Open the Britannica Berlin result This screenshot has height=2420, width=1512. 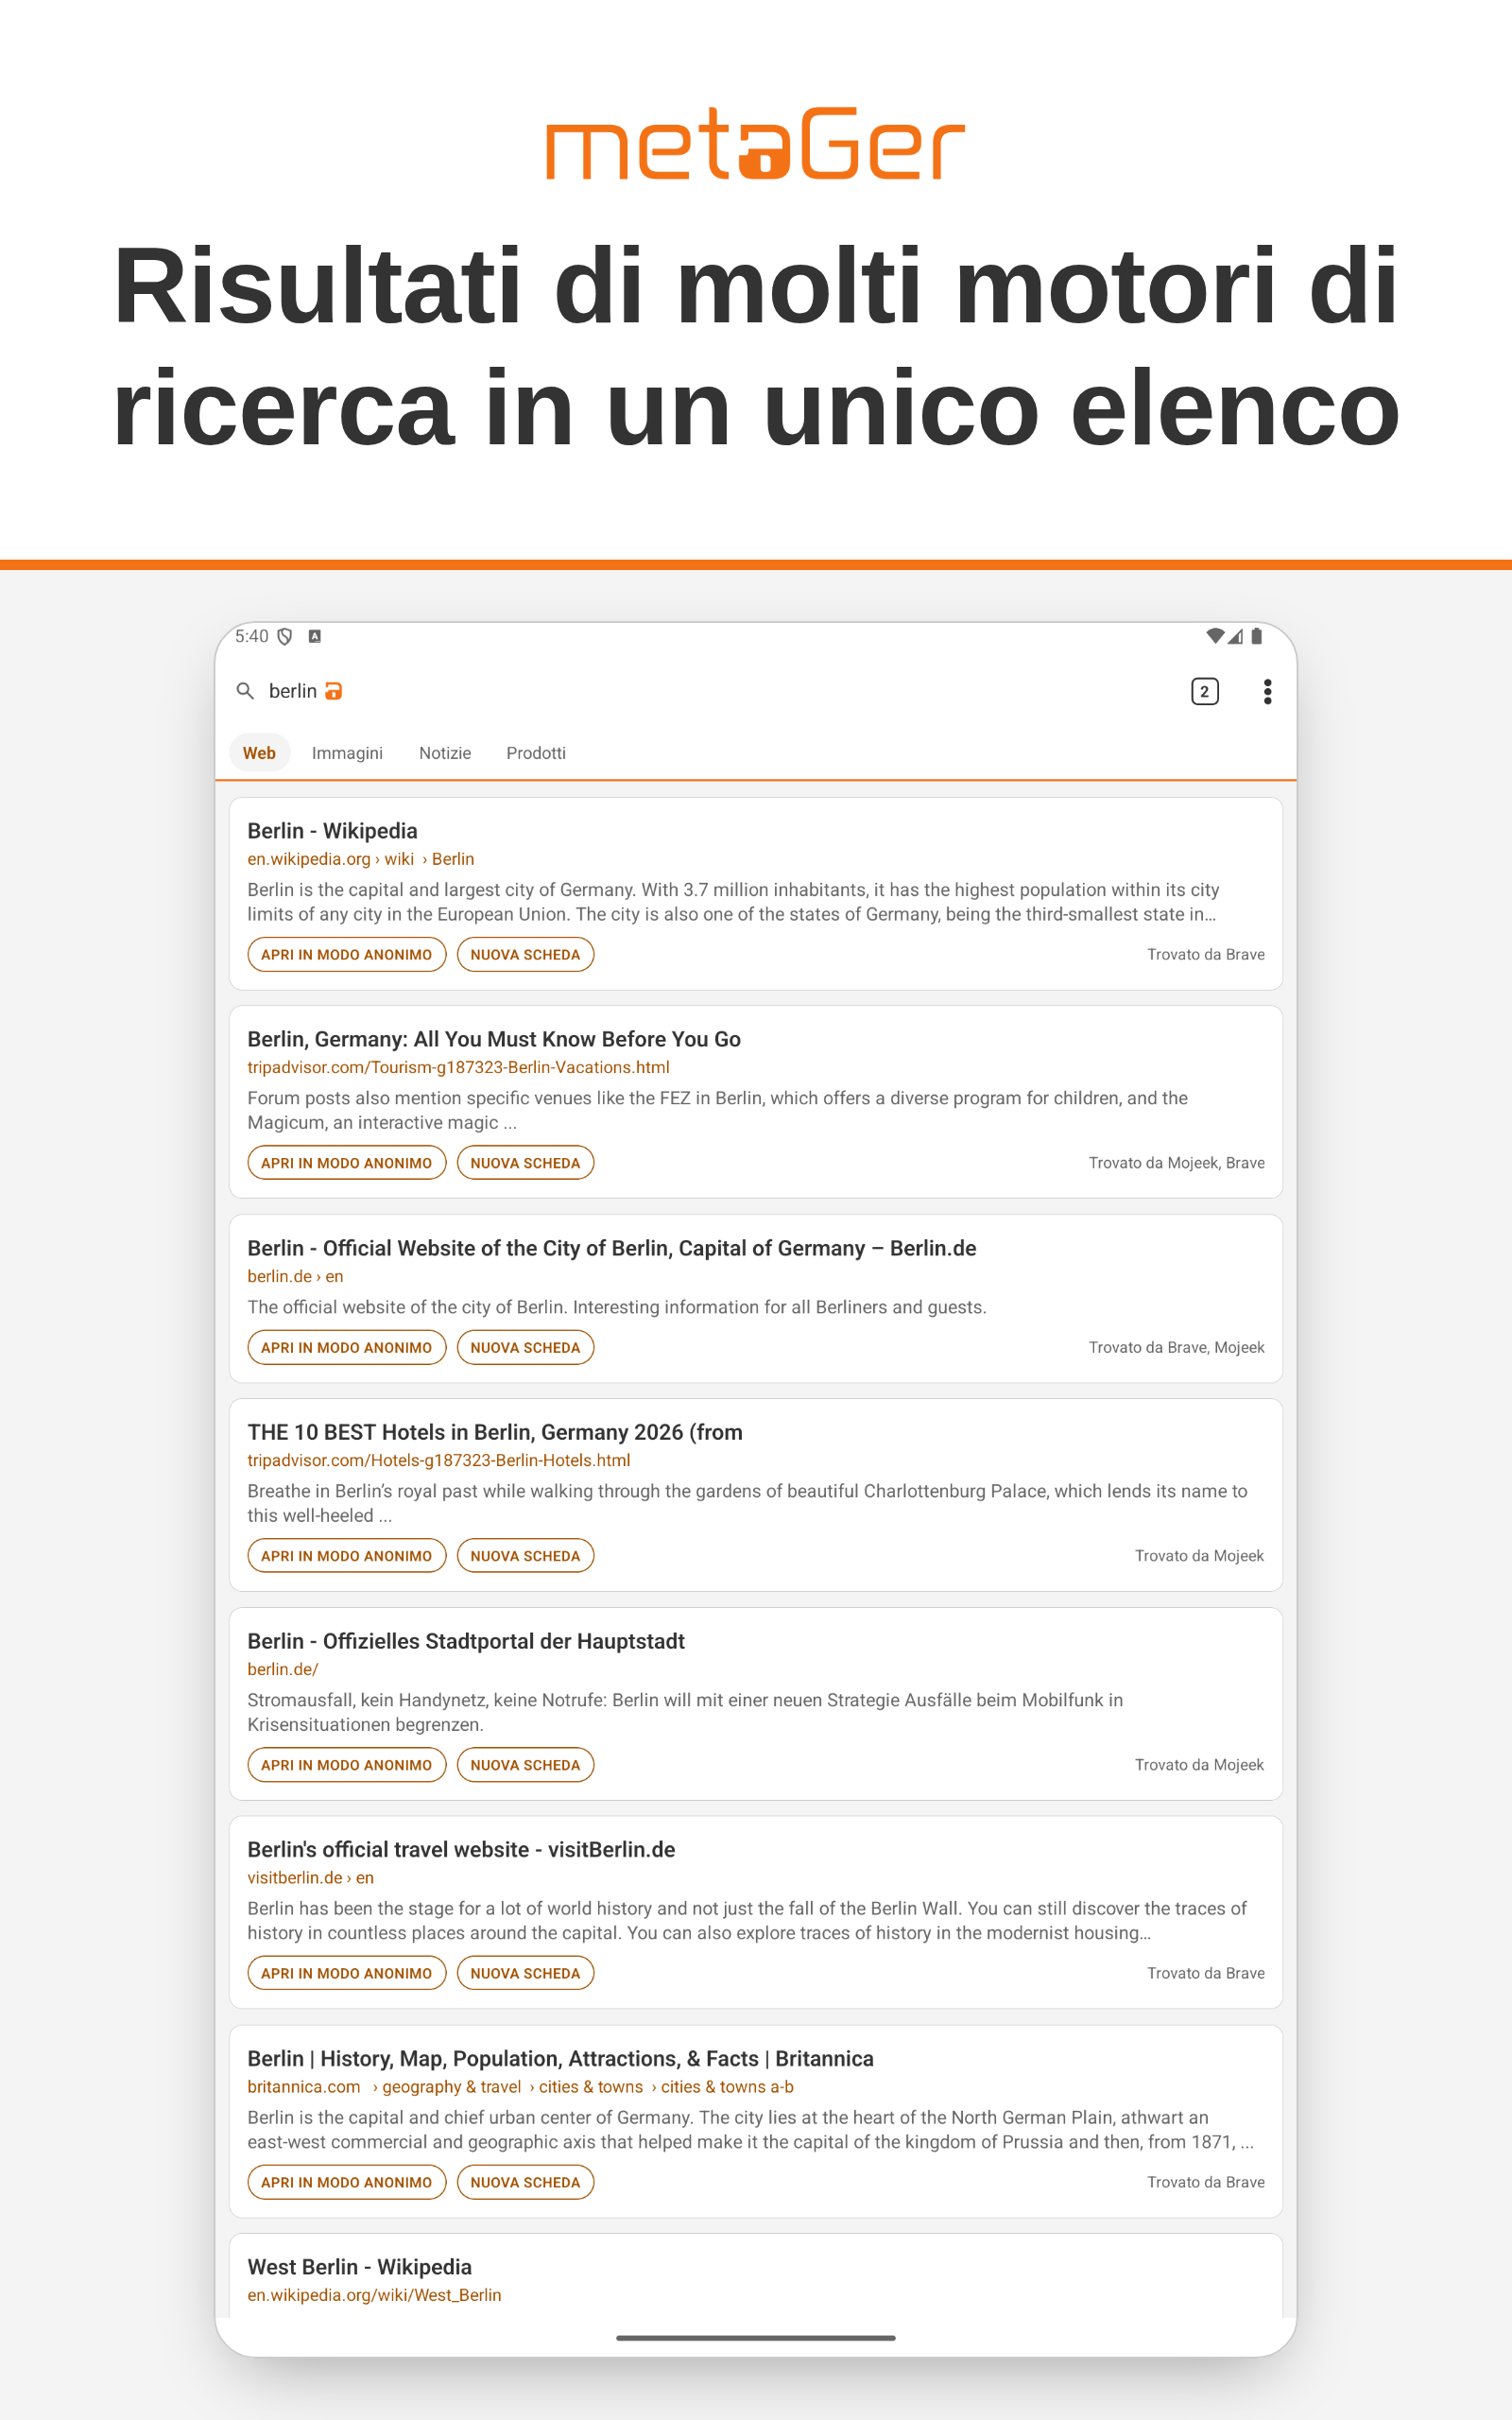(560, 2059)
